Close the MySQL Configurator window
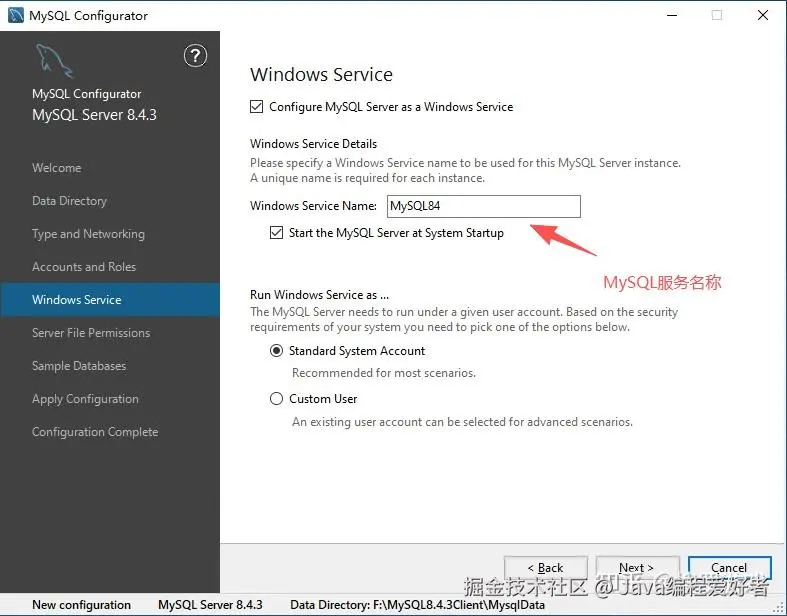 (763, 16)
